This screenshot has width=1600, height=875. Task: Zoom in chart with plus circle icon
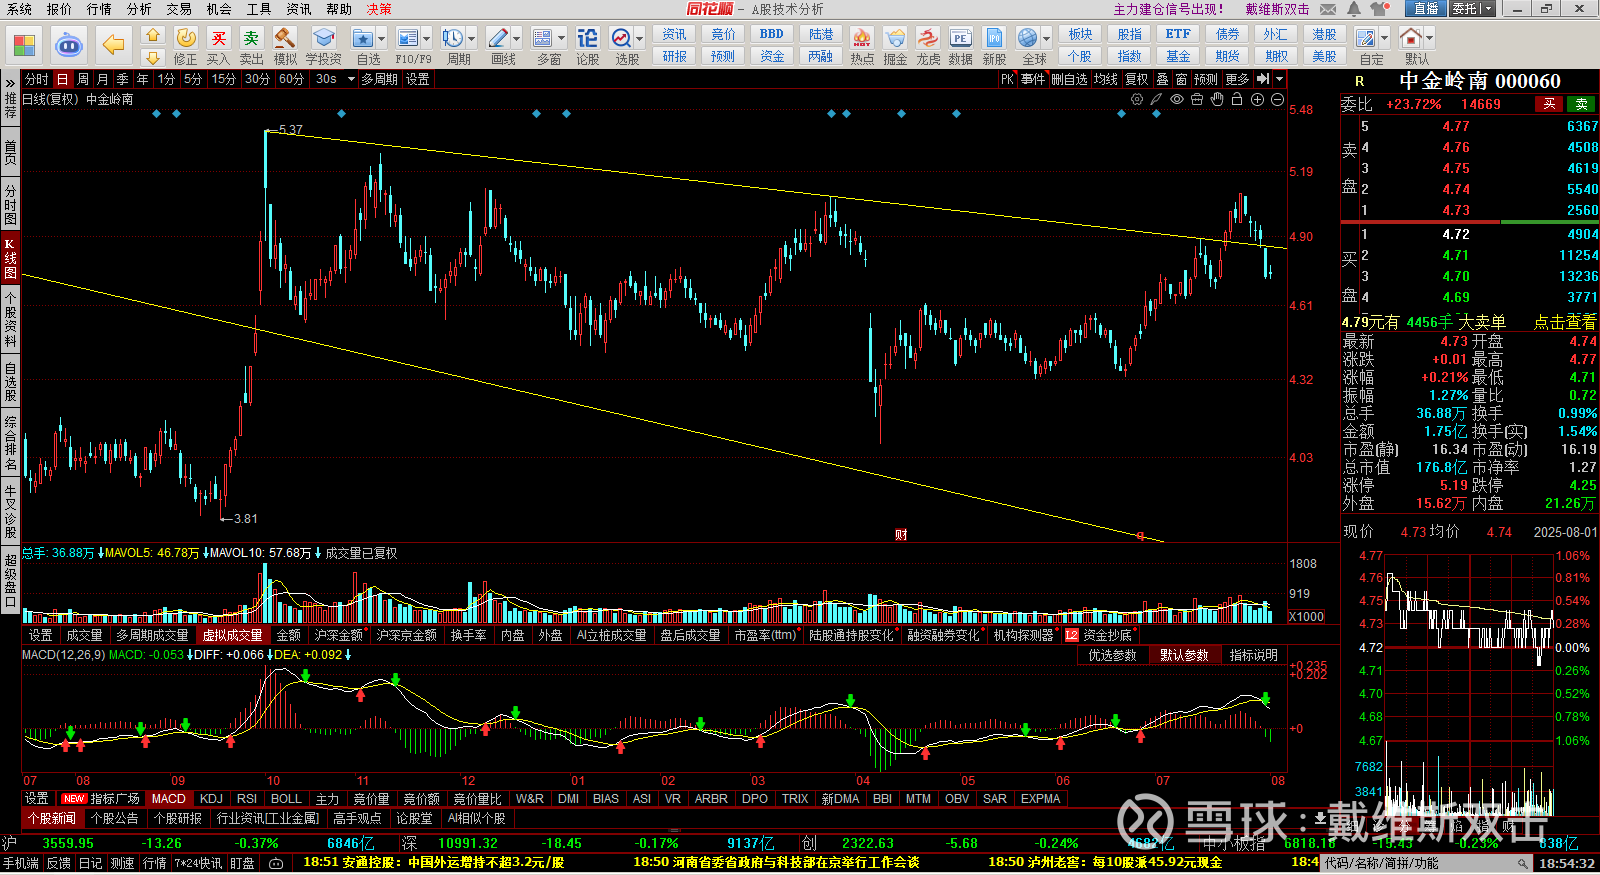tap(1257, 99)
